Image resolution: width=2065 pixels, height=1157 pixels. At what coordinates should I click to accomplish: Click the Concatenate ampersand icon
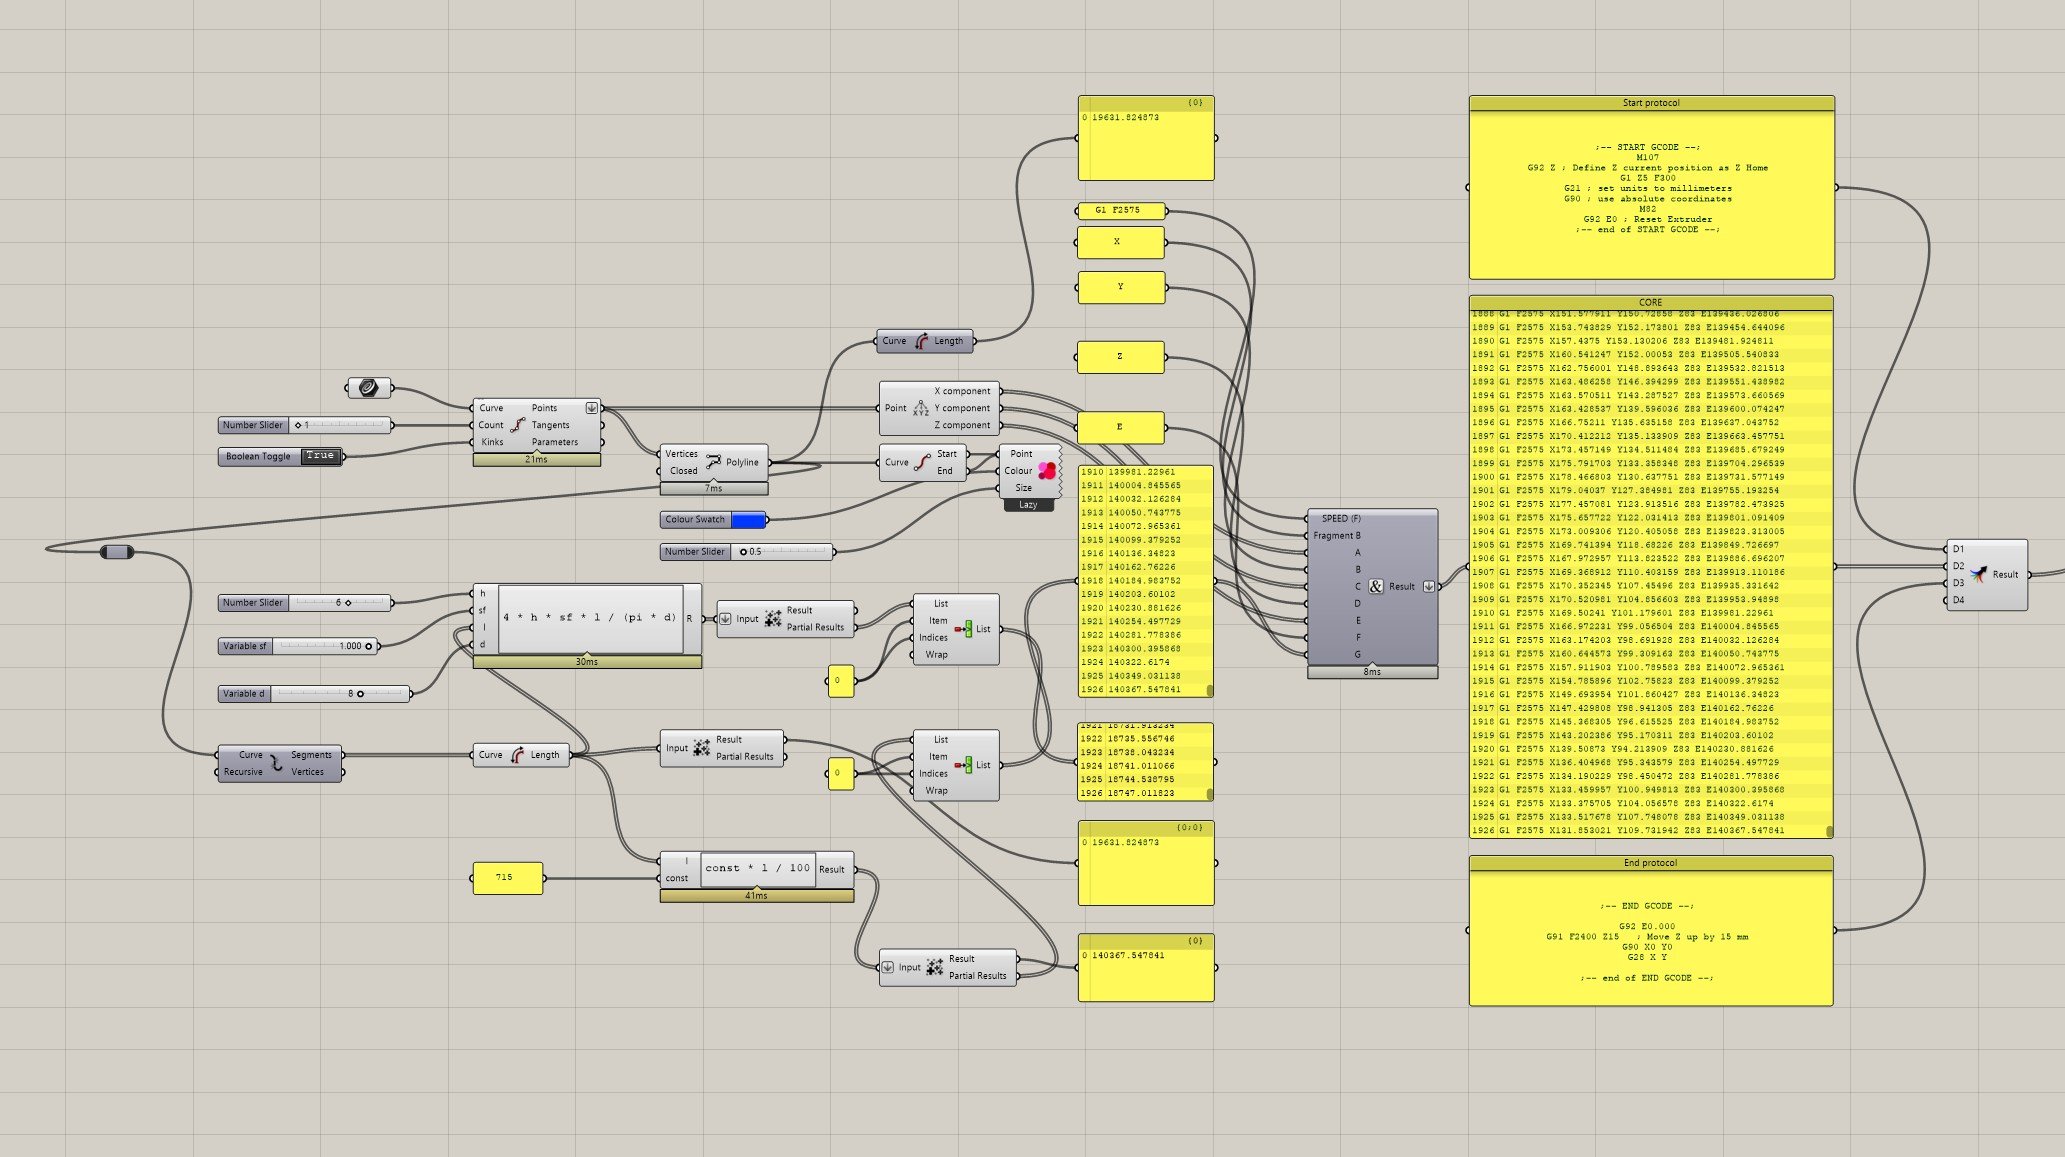pos(1376,586)
